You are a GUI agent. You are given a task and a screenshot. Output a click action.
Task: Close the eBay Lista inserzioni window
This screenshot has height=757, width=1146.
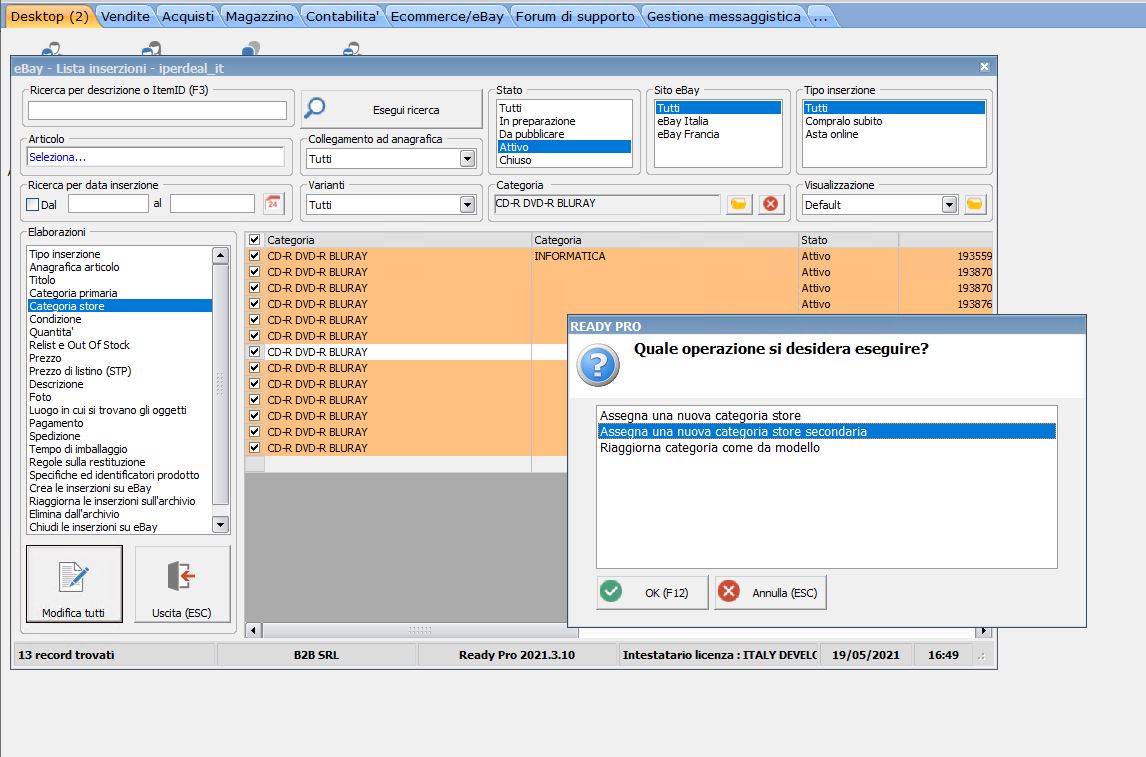click(984, 67)
